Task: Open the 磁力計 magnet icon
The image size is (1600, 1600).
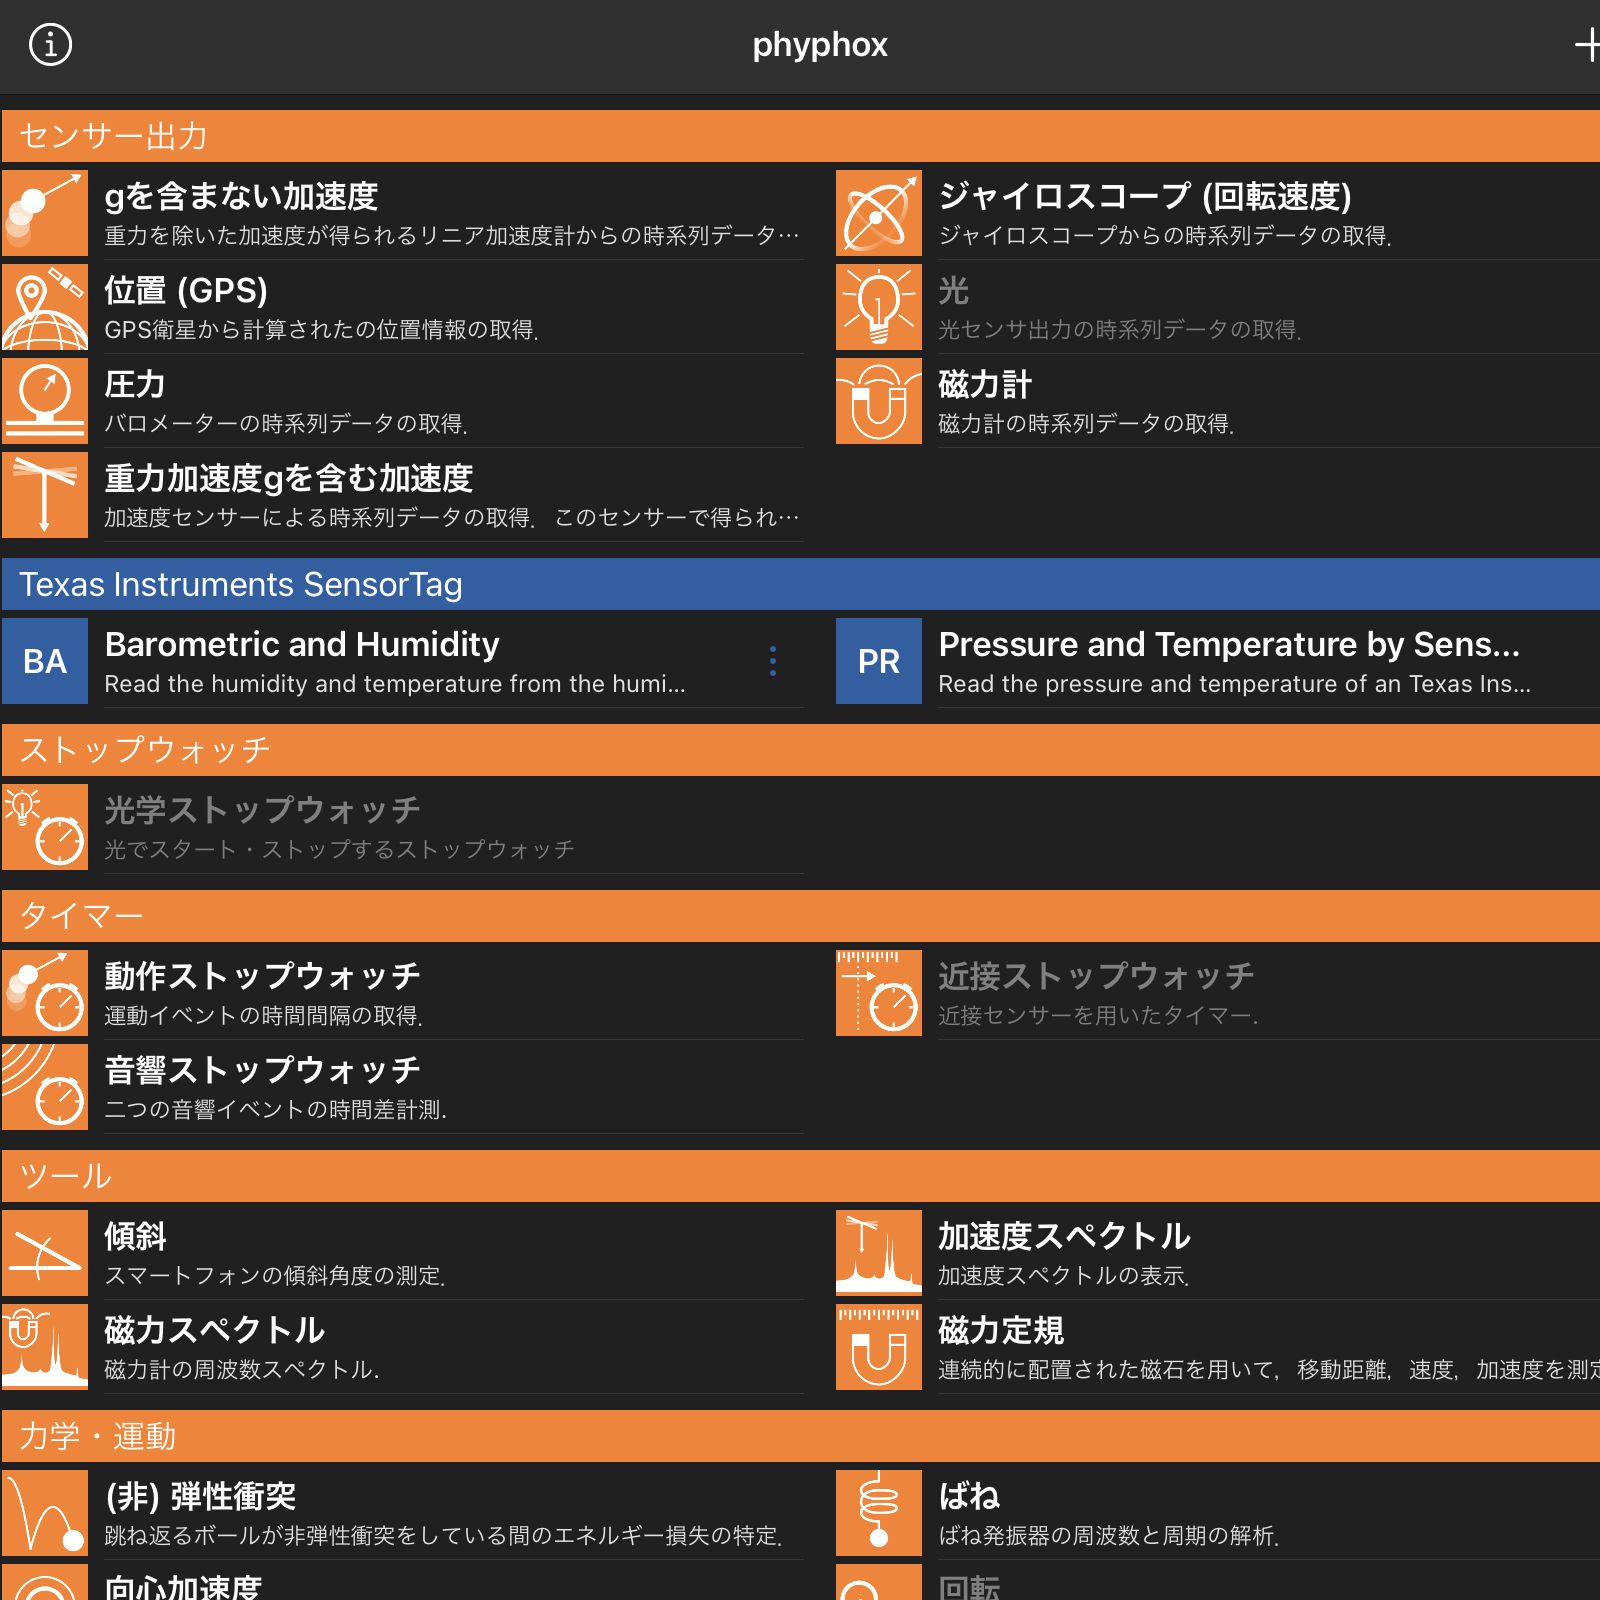Action: (879, 401)
